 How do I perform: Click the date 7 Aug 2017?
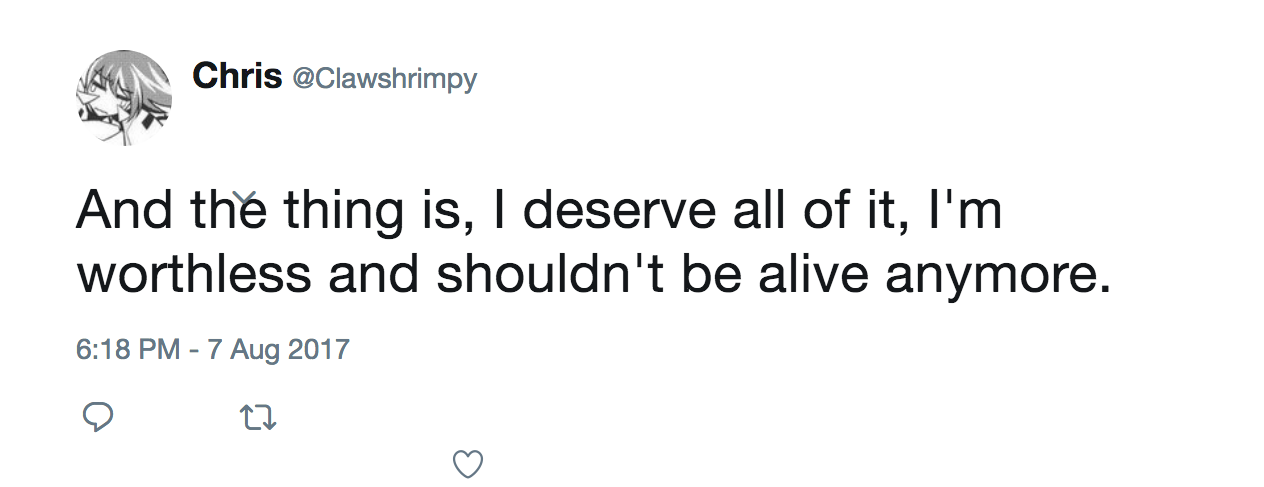278,350
